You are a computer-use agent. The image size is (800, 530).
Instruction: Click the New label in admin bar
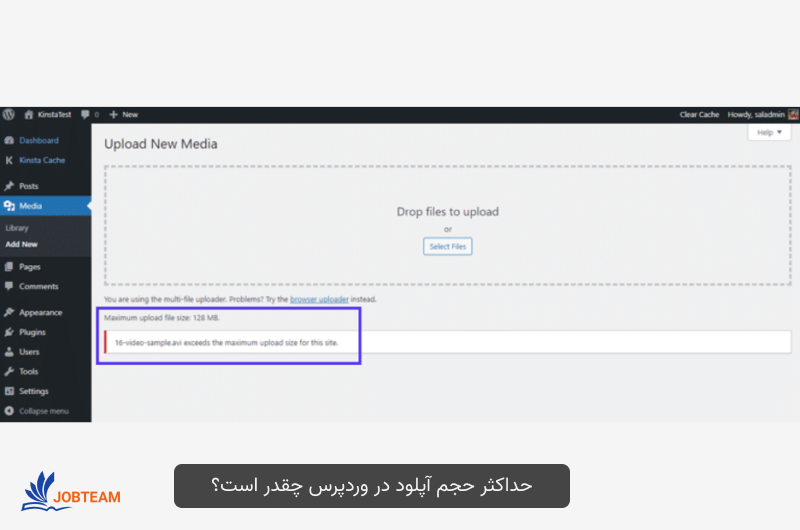[x=130, y=114]
